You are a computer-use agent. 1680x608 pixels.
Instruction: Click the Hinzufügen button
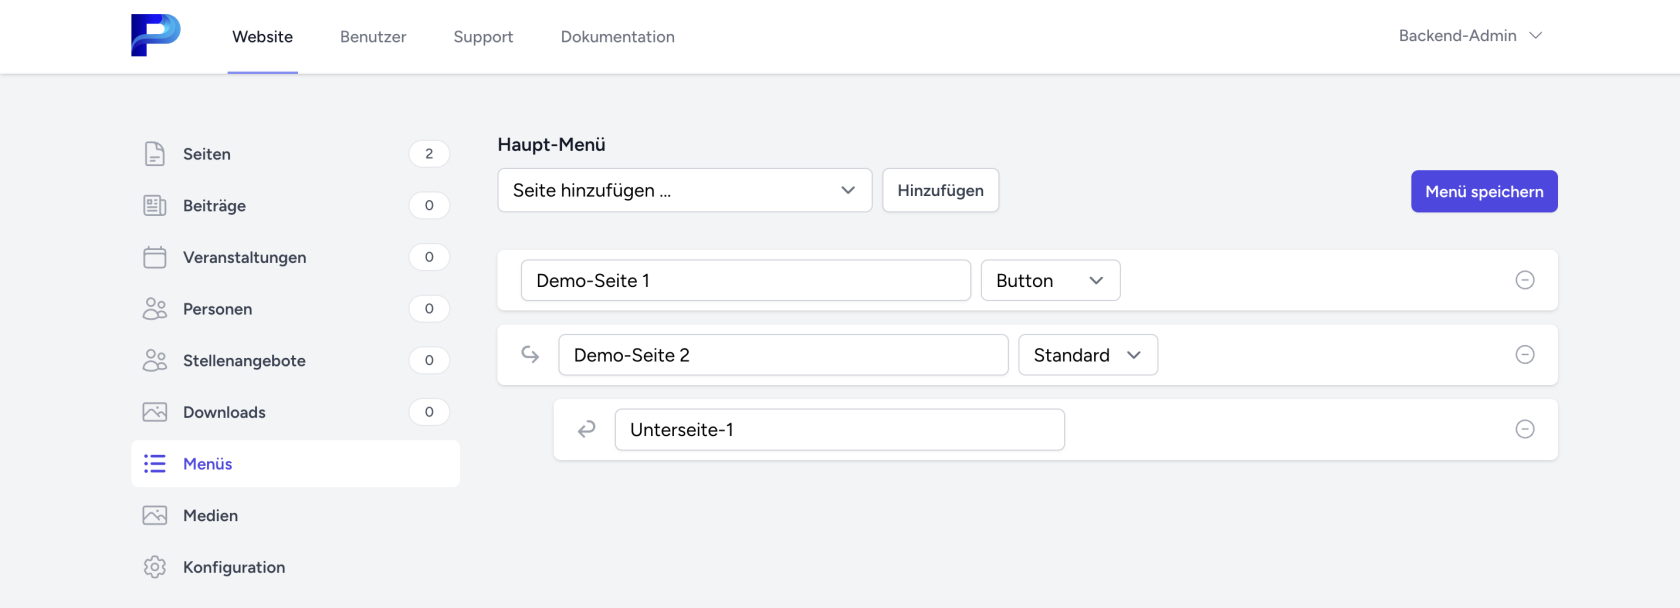pyautogui.click(x=940, y=190)
